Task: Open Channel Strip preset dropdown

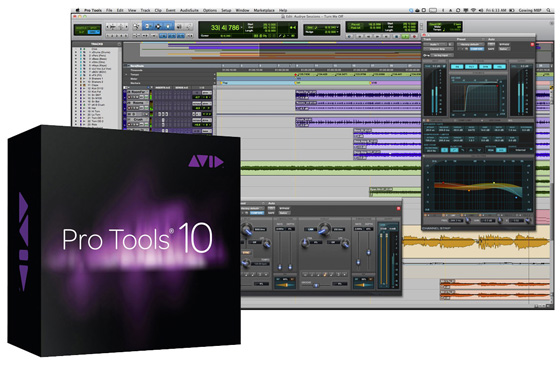Action: pos(470,44)
